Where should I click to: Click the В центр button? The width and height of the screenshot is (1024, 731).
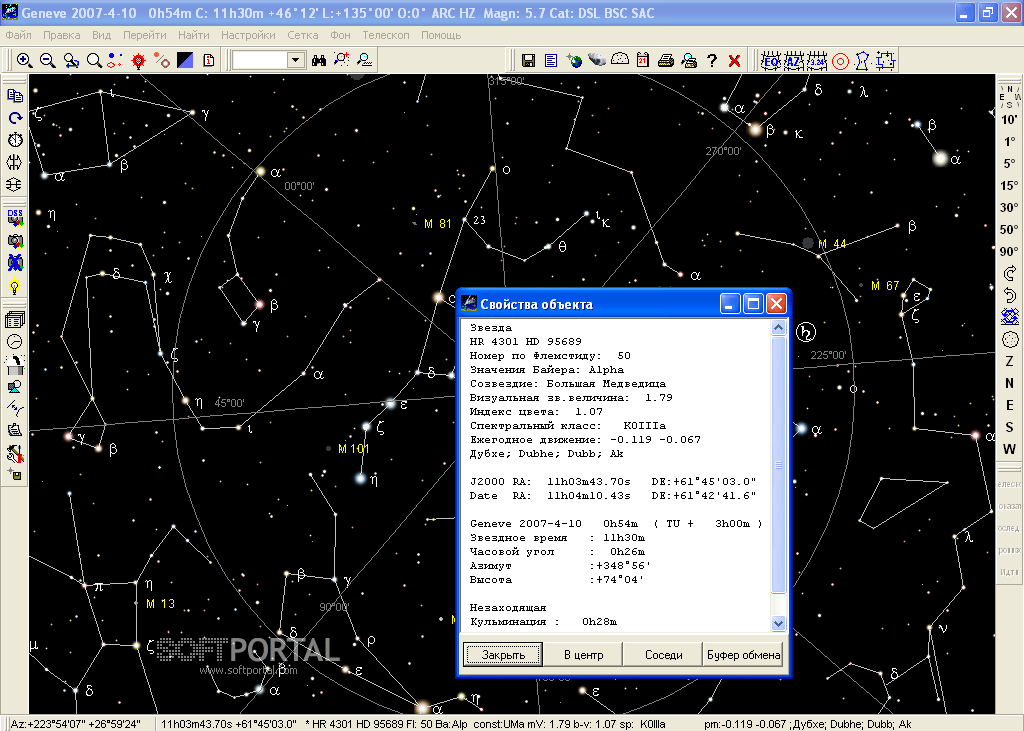(582, 655)
